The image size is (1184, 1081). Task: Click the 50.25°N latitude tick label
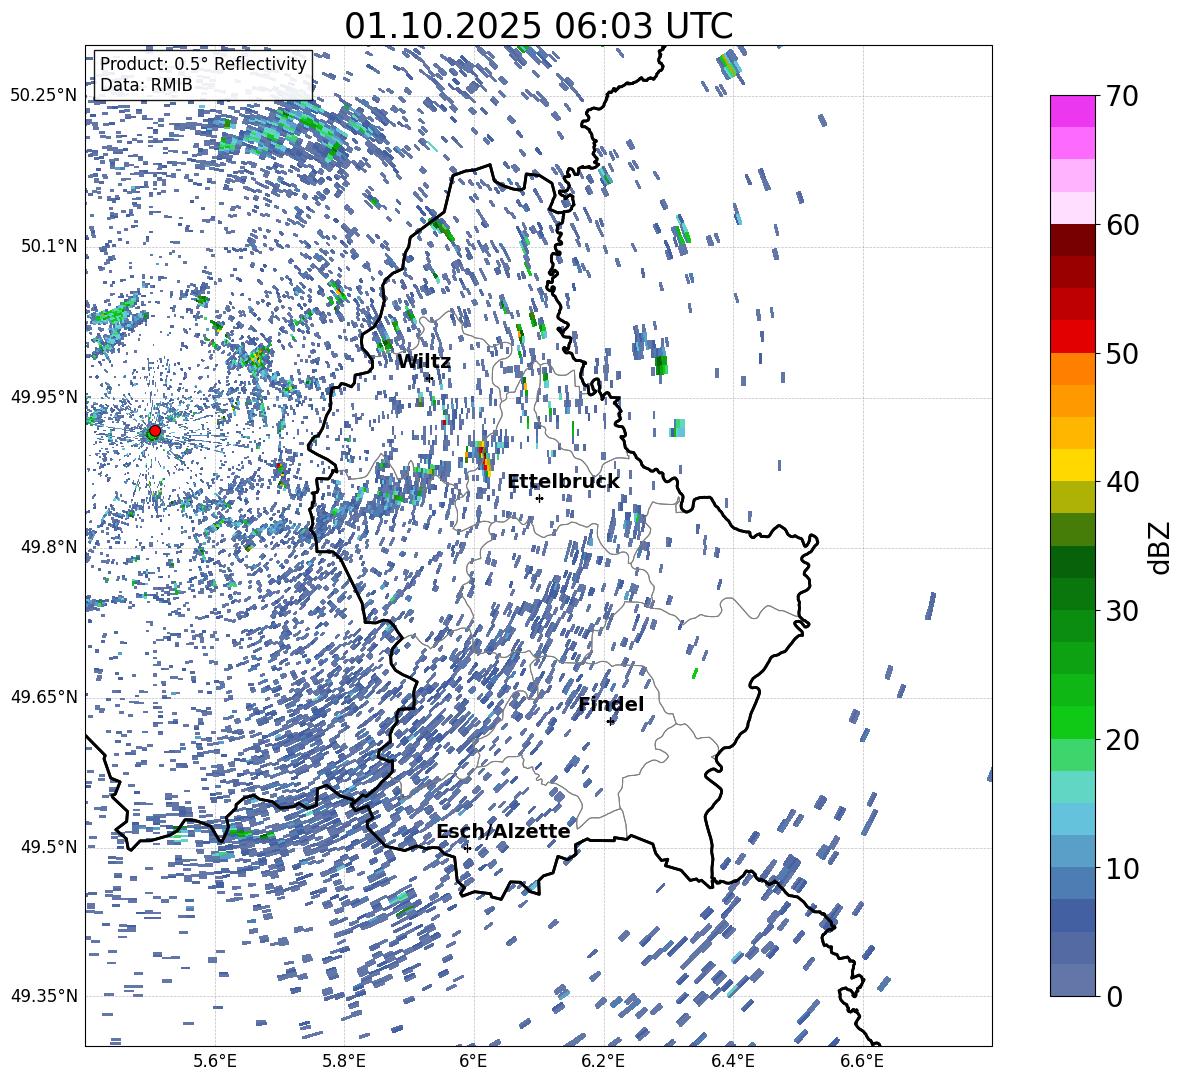pyautogui.click(x=44, y=96)
